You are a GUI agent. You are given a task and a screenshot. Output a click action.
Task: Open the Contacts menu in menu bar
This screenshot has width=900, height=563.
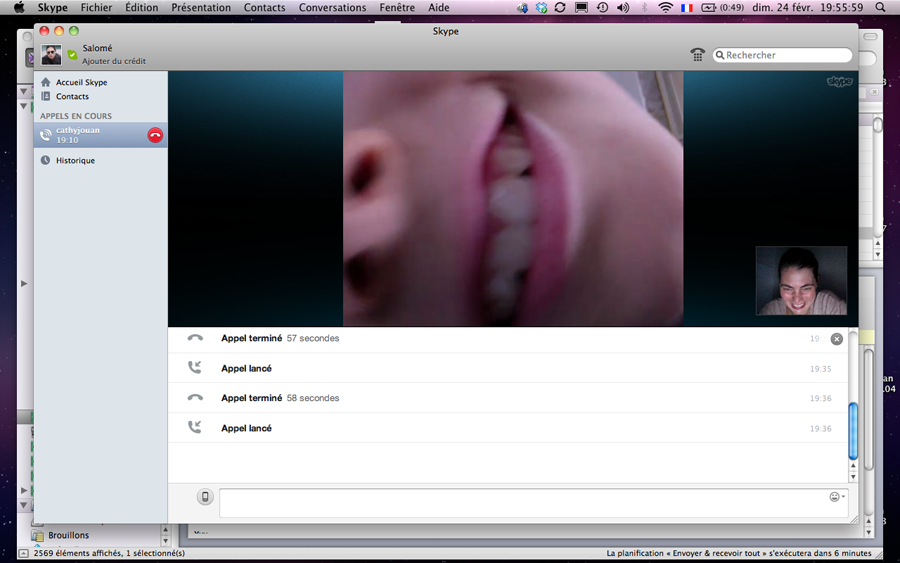tap(265, 7)
